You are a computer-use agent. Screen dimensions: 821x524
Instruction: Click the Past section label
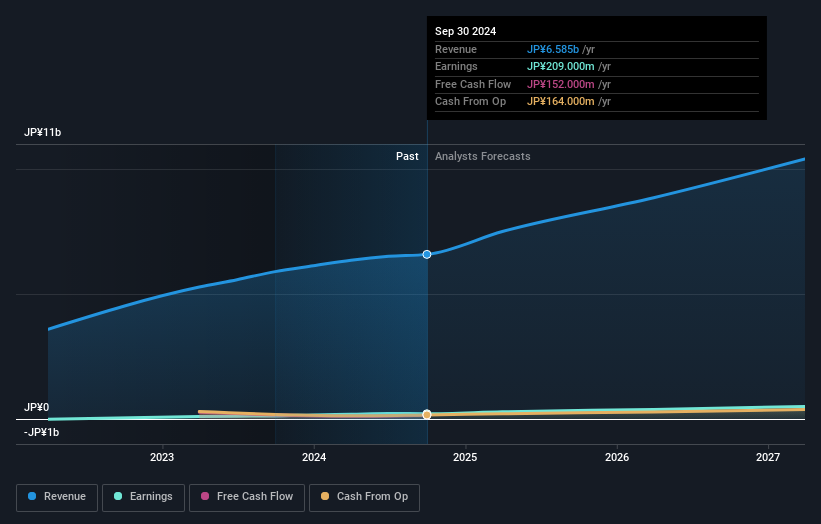click(x=407, y=156)
